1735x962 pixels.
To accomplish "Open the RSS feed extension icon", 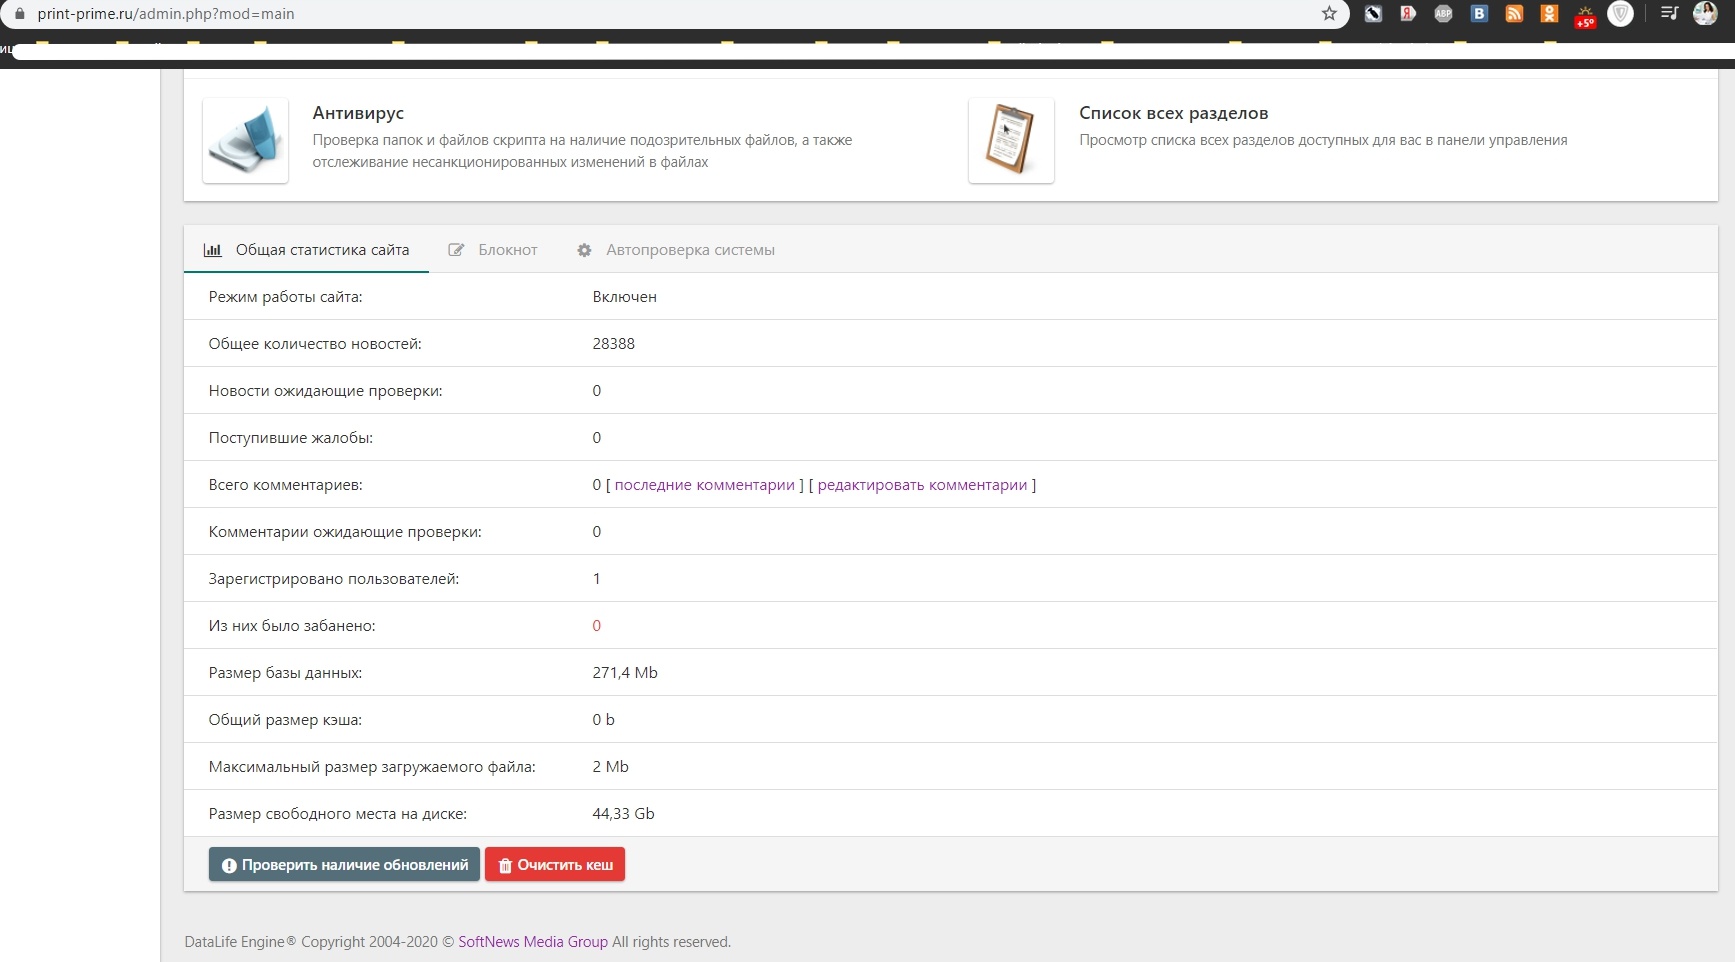I will tap(1514, 14).
